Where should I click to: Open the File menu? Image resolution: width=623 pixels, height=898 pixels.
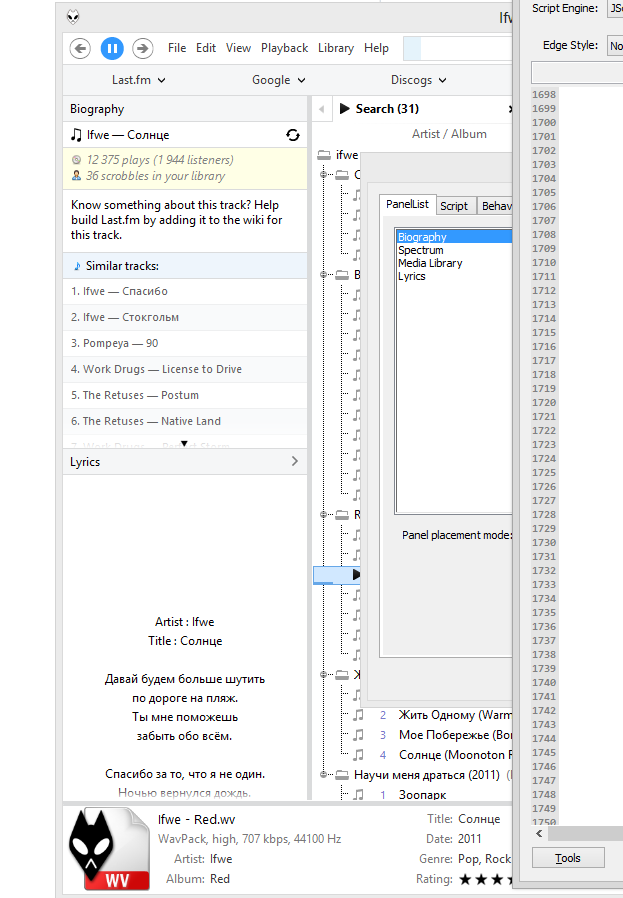click(177, 48)
